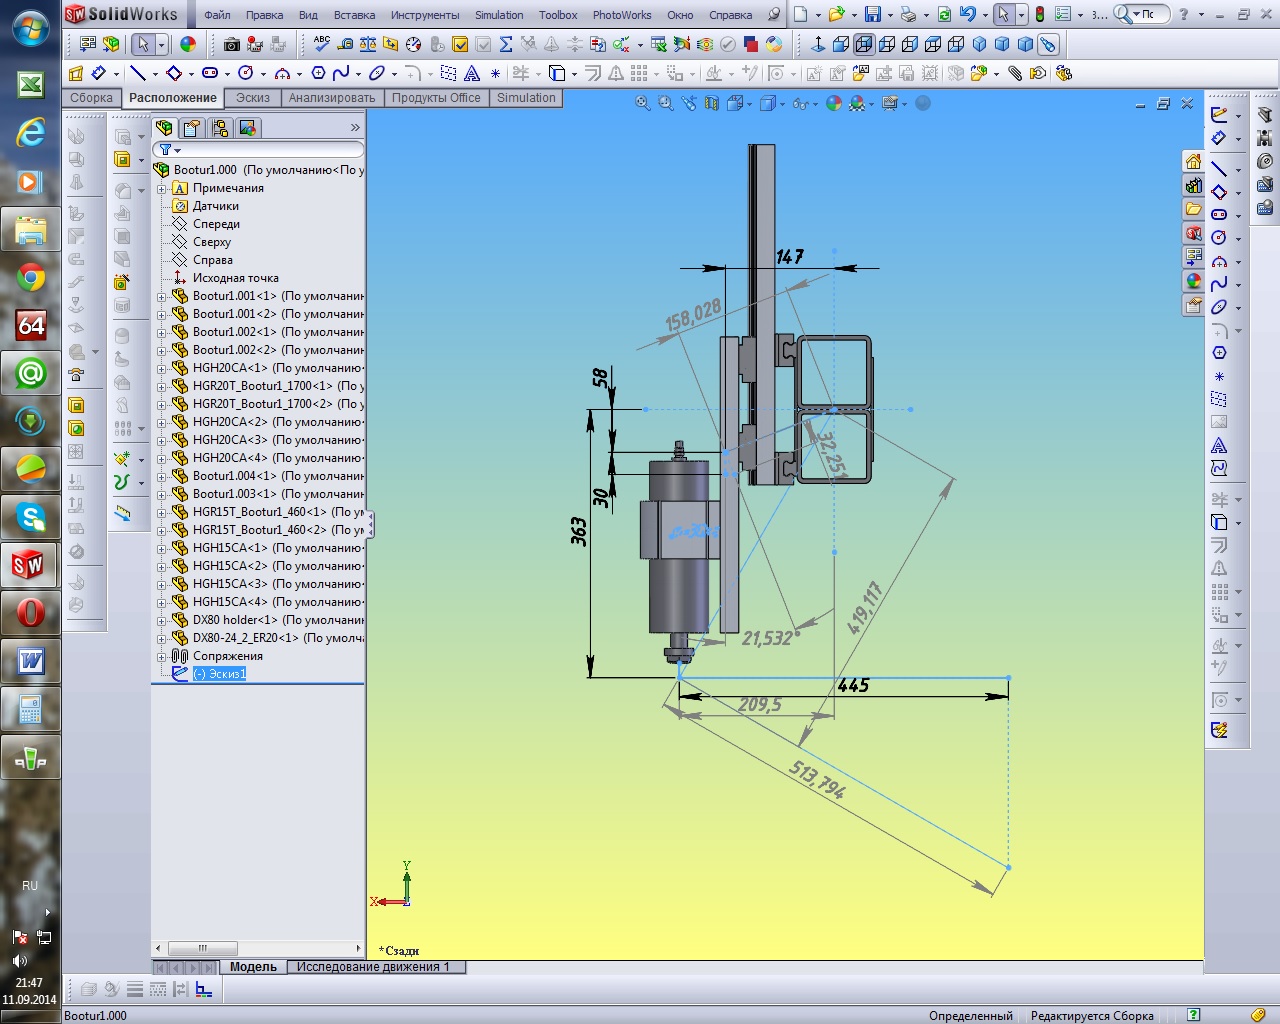
Task: Click the Rebuild traffic light icon
Action: pyautogui.click(x=1040, y=15)
